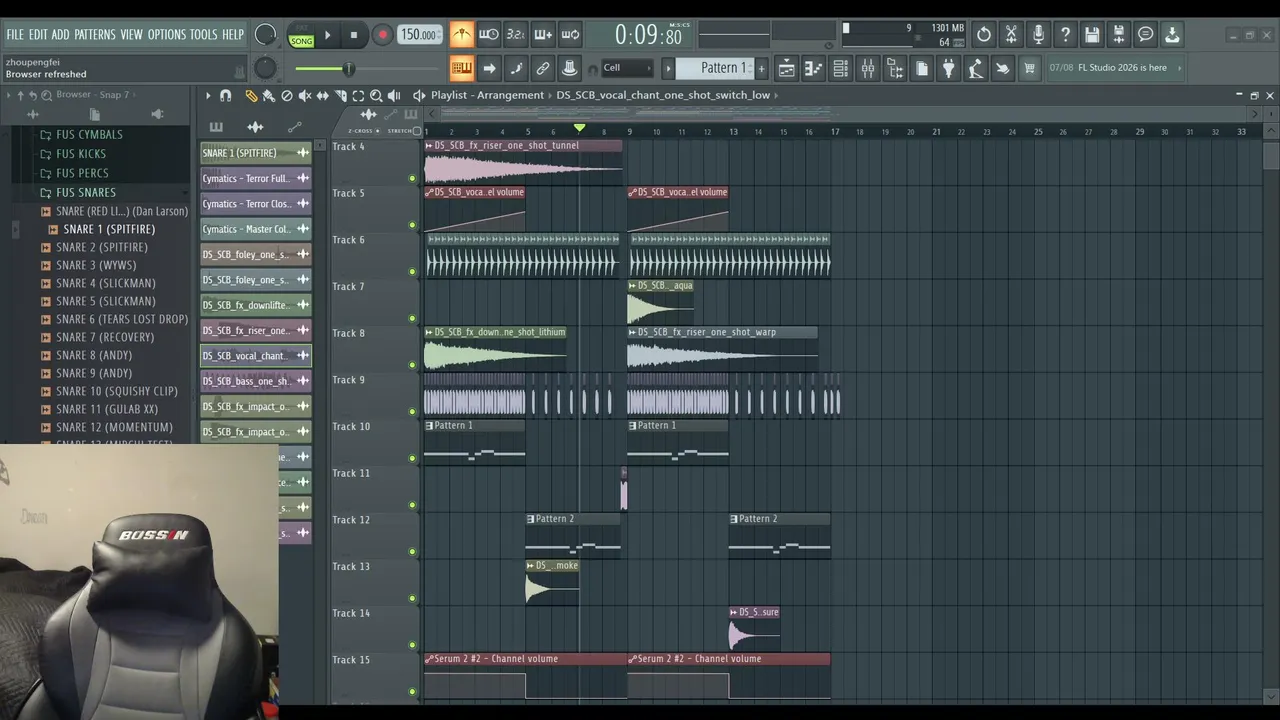Screen dimensions: 1280x720
Task: Open the audio editor (scissors) icon
Action: coord(1011,34)
